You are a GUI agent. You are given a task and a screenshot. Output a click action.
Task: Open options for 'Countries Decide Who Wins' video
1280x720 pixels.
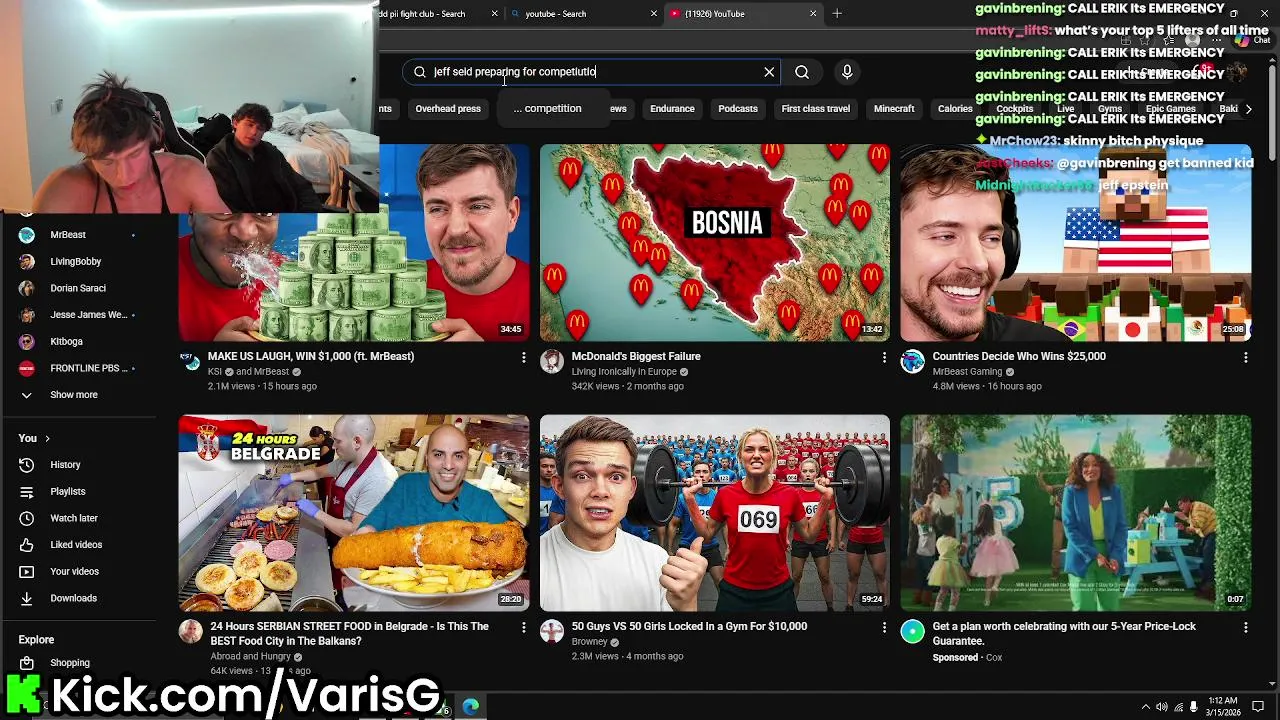click(x=1245, y=357)
